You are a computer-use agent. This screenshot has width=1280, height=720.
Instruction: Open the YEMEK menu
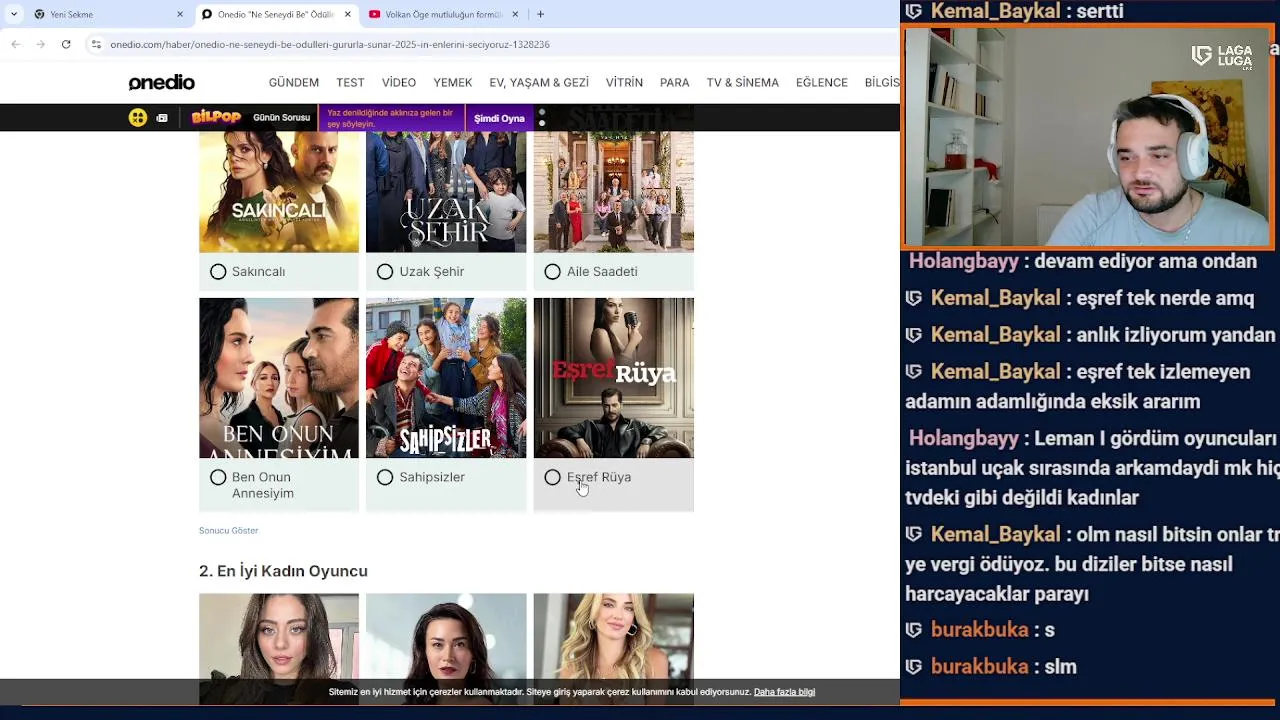453,83
